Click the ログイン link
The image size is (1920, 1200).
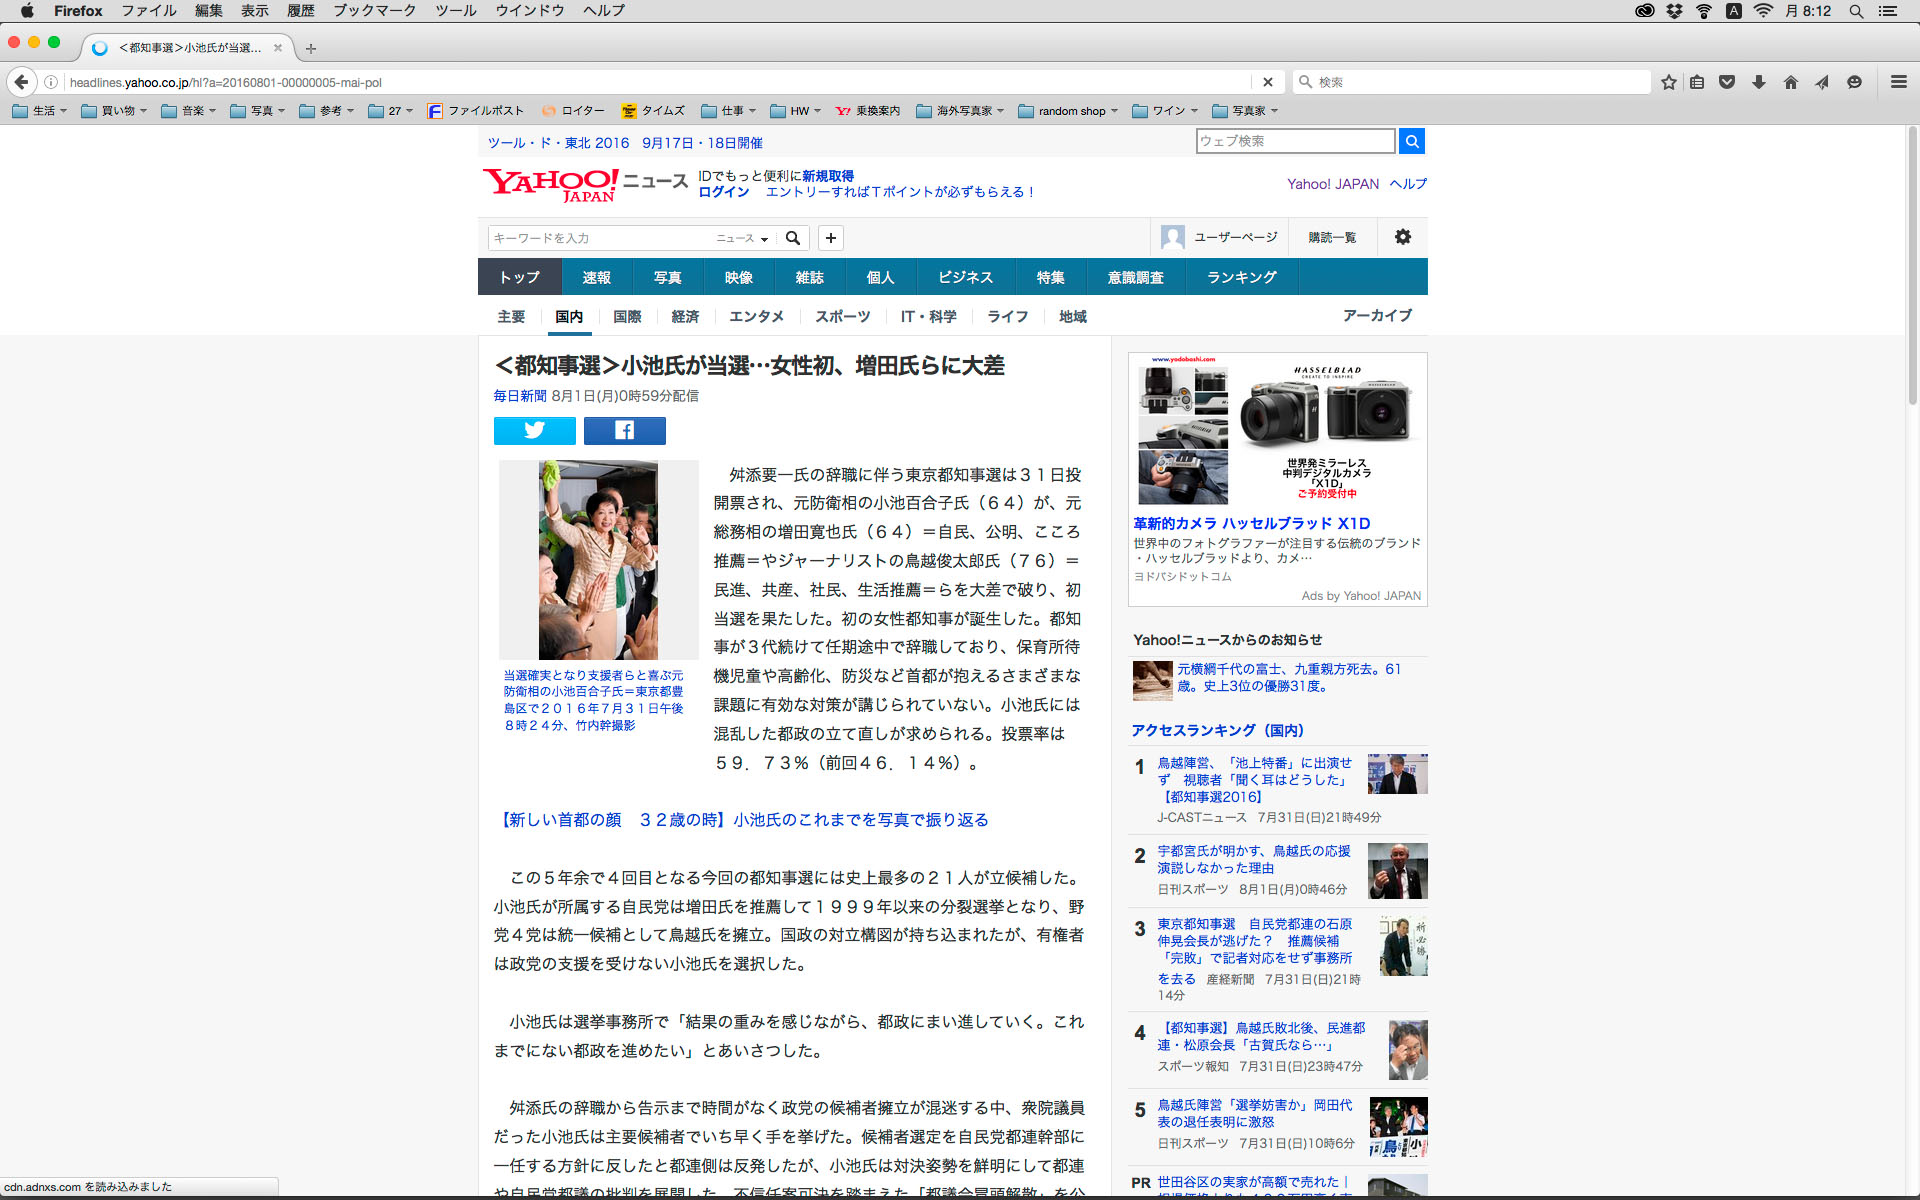723,192
